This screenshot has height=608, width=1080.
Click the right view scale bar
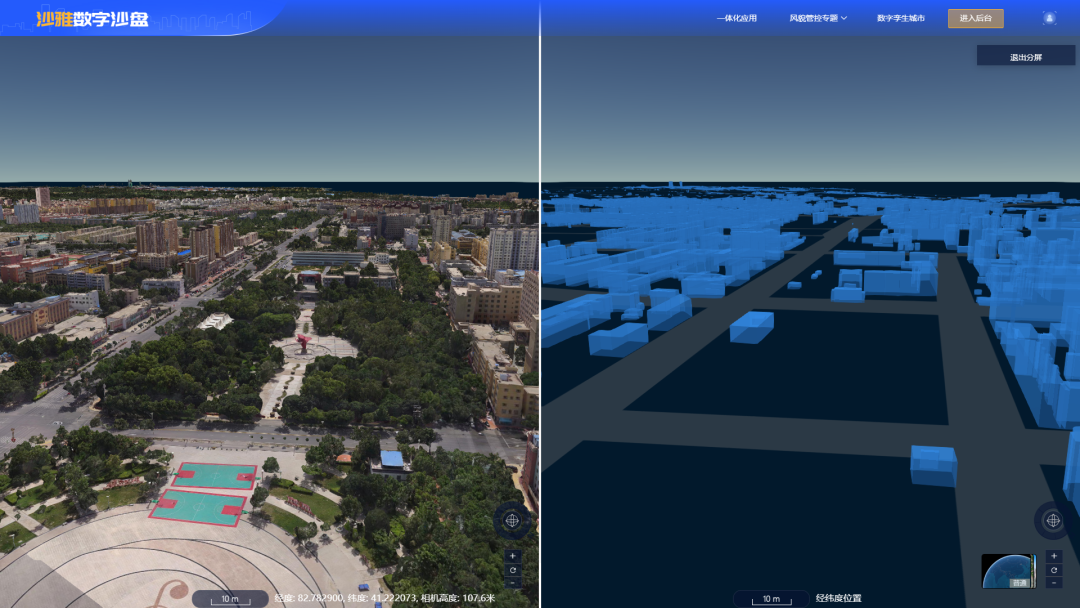pyautogui.click(x=771, y=599)
